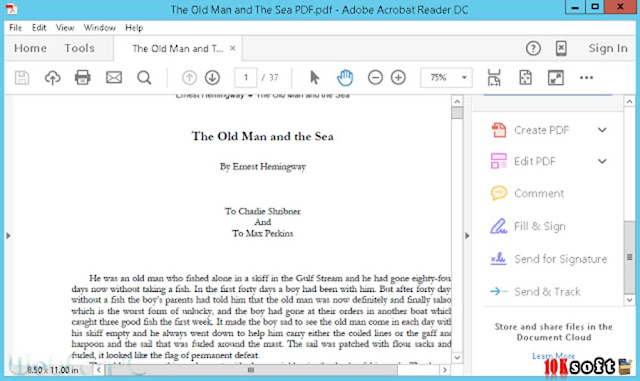Click the Send & Track arrow icon
This screenshot has width=640, height=381.
click(x=499, y=291)
